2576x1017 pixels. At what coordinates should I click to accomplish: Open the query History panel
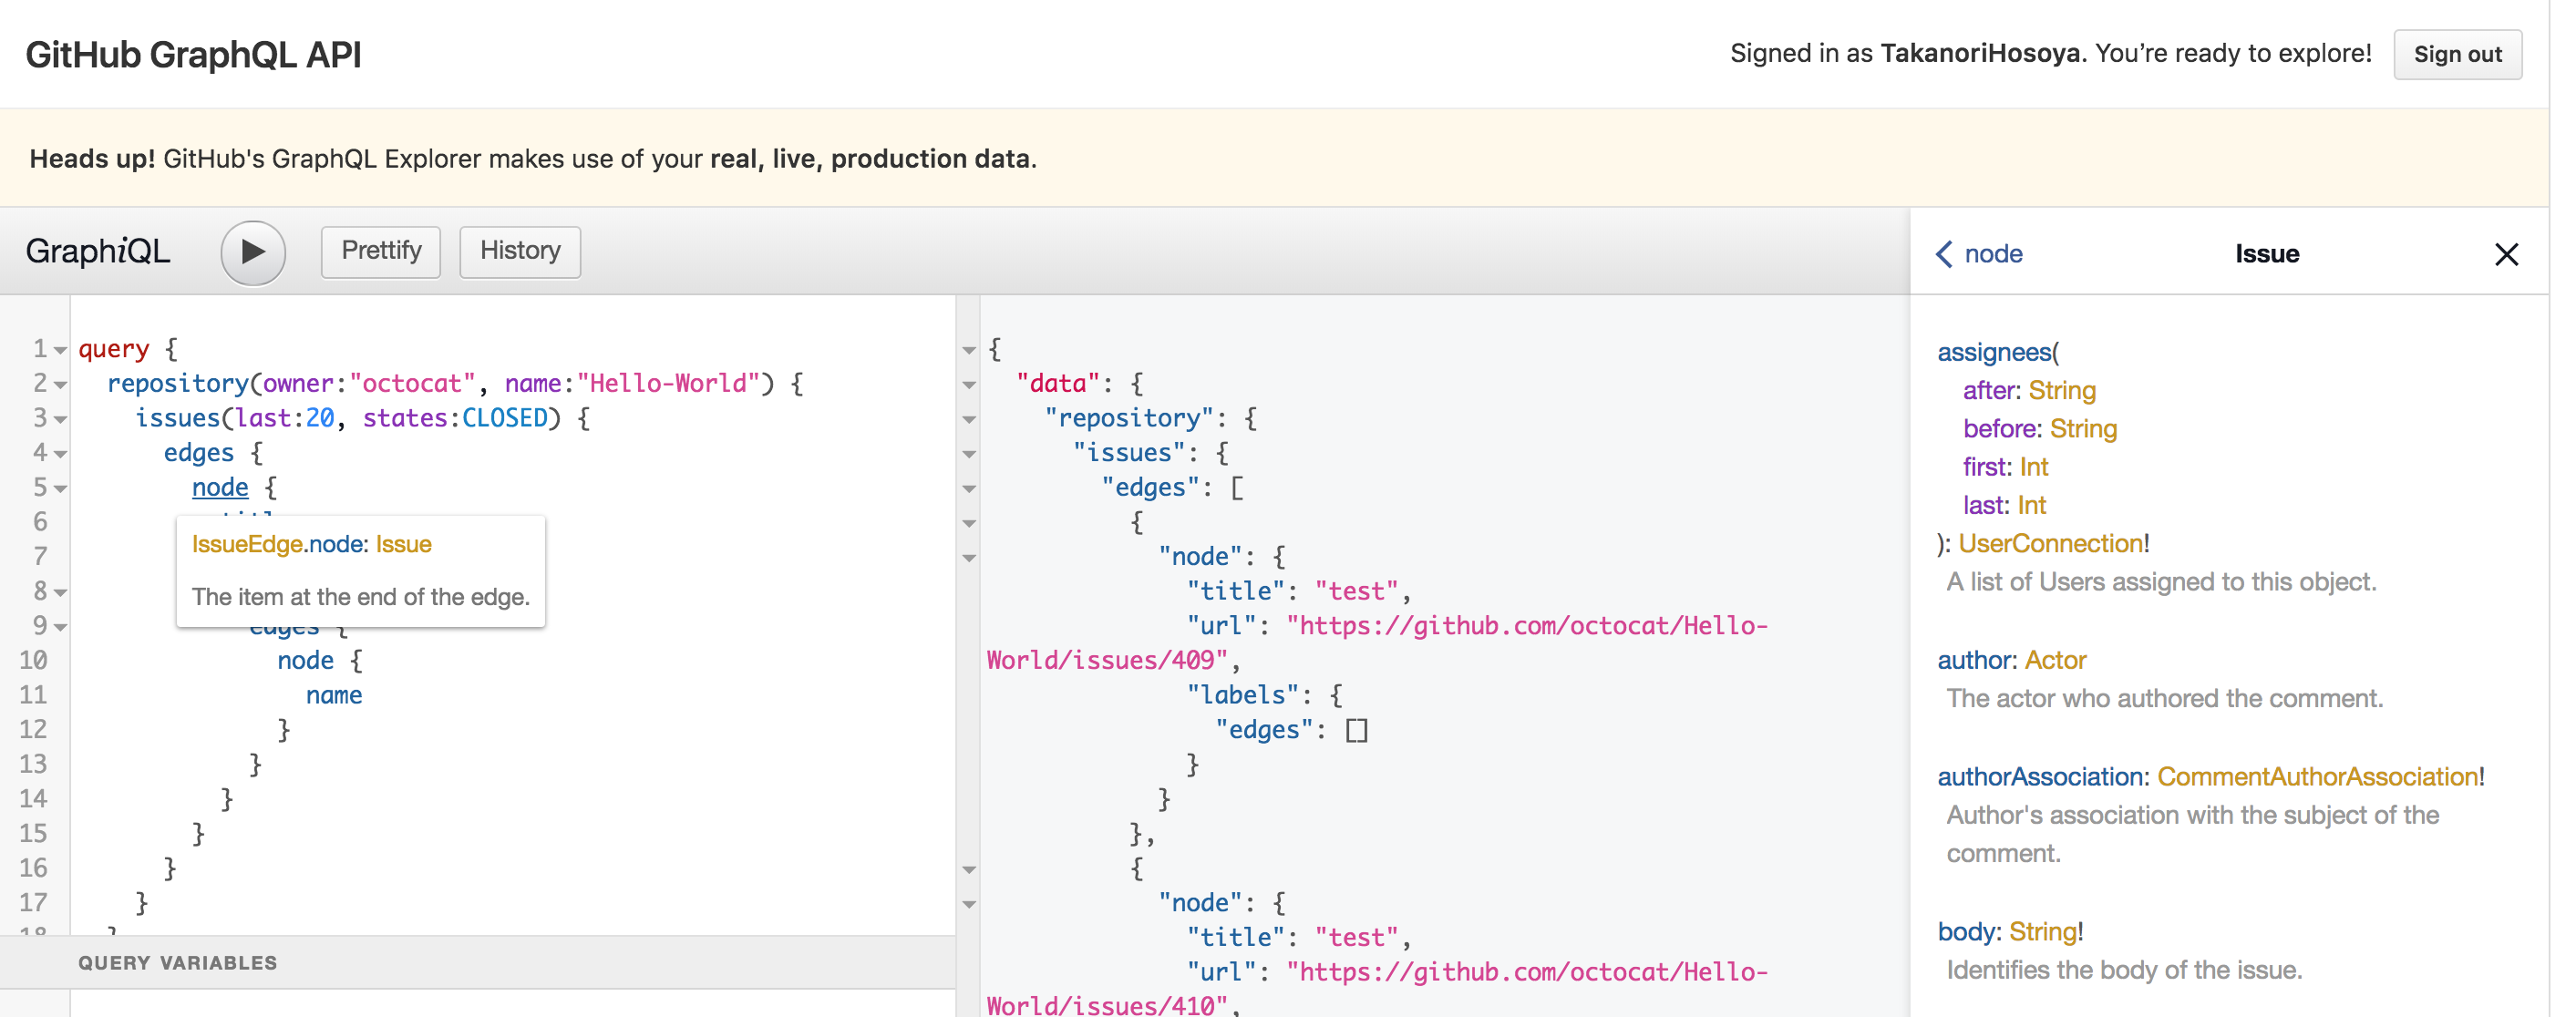click(519, 251)
